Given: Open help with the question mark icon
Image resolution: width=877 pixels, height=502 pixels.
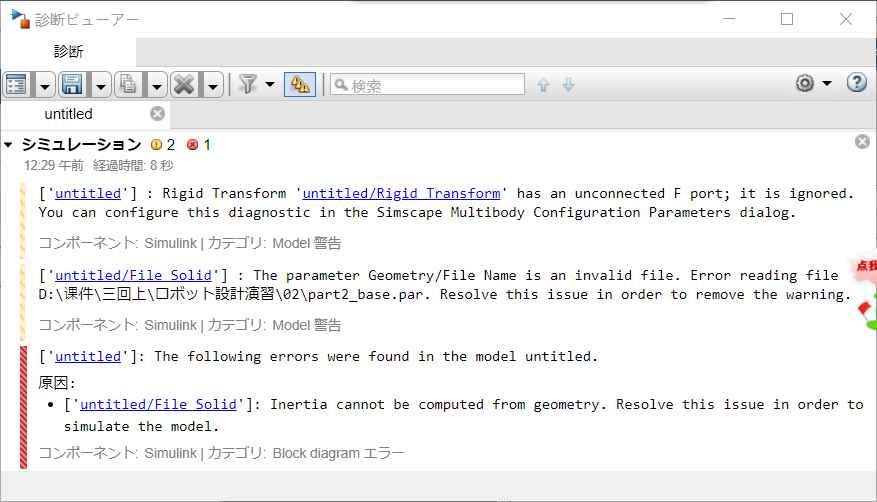Looking at the screenshot, I should pyautogui.click(x=856, y=83).
